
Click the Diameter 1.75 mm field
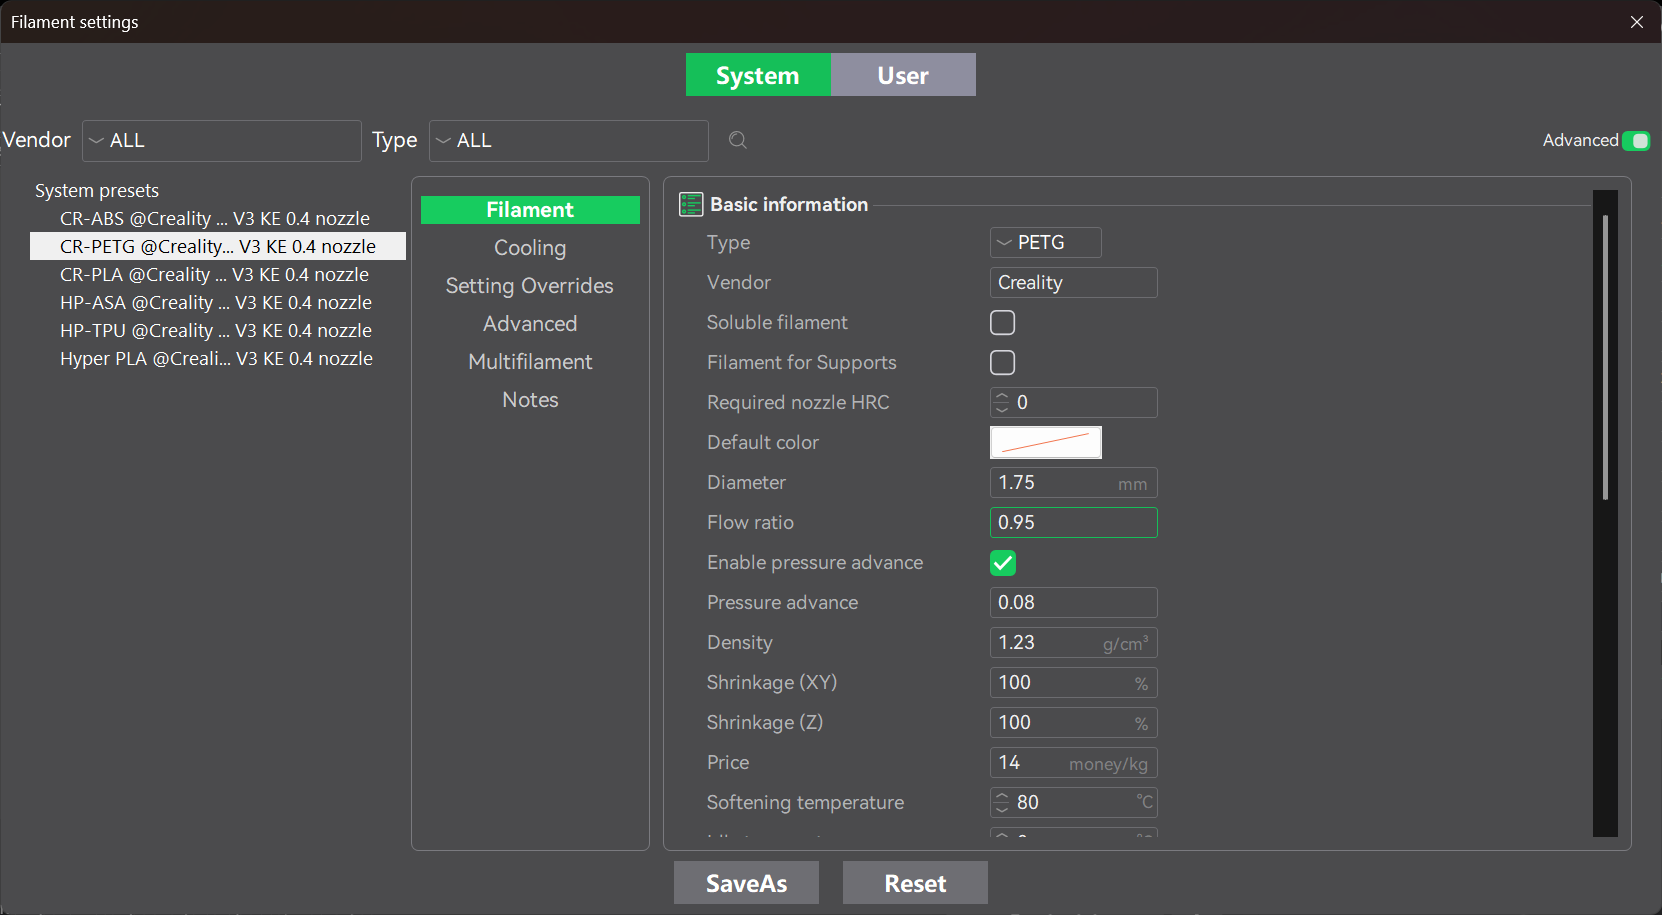[x=1074, y=482]
